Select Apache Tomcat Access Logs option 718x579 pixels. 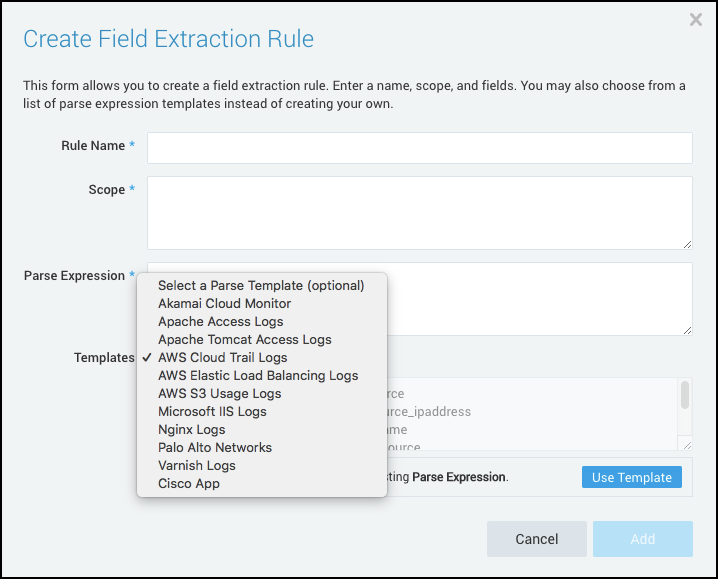(245, 340)
